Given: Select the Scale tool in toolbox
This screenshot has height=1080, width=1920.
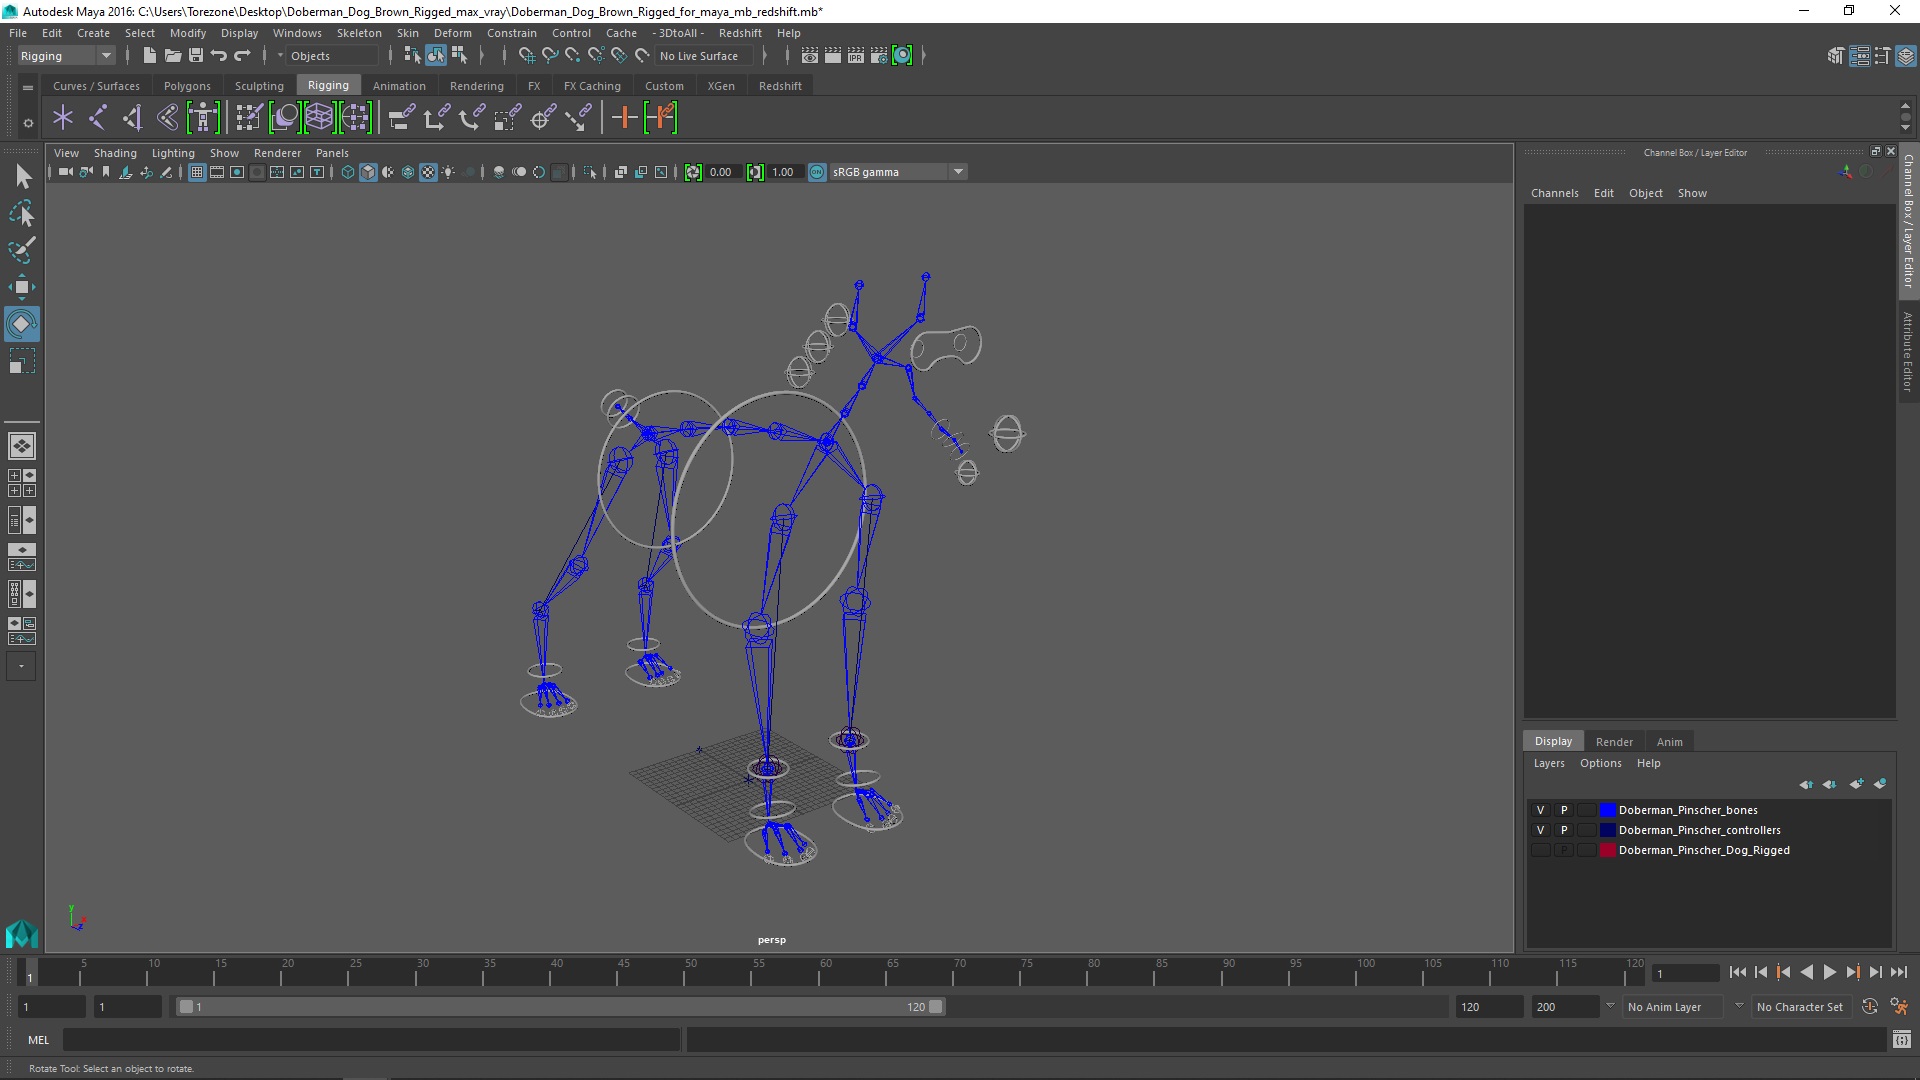Looking at the screenshot, I should tap(21, 361).
